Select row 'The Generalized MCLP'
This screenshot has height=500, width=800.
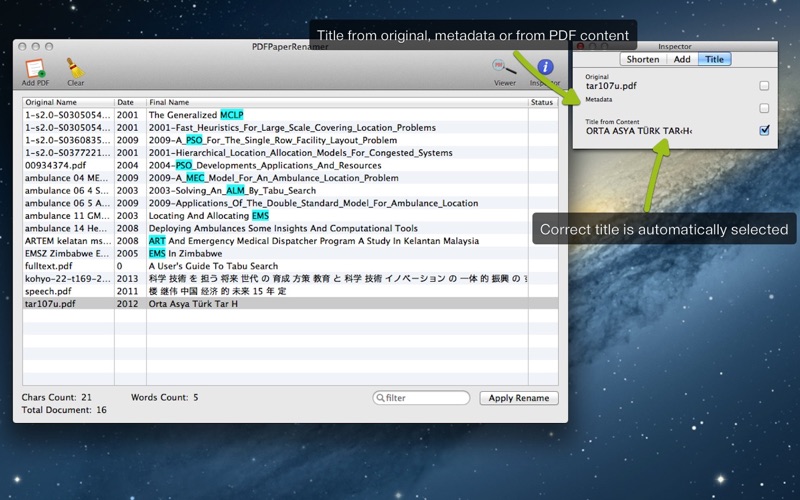(290, 115)
